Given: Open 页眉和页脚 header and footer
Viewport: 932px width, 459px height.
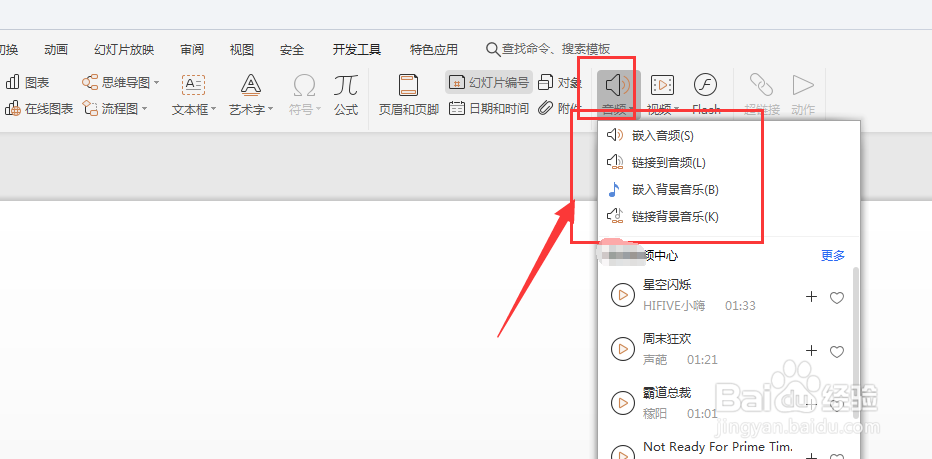Looking at the screenshot, I should tap(409, 95).
